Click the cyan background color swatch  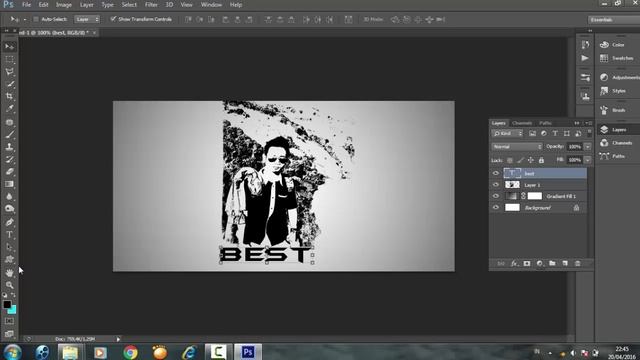[x=13, y=311]
